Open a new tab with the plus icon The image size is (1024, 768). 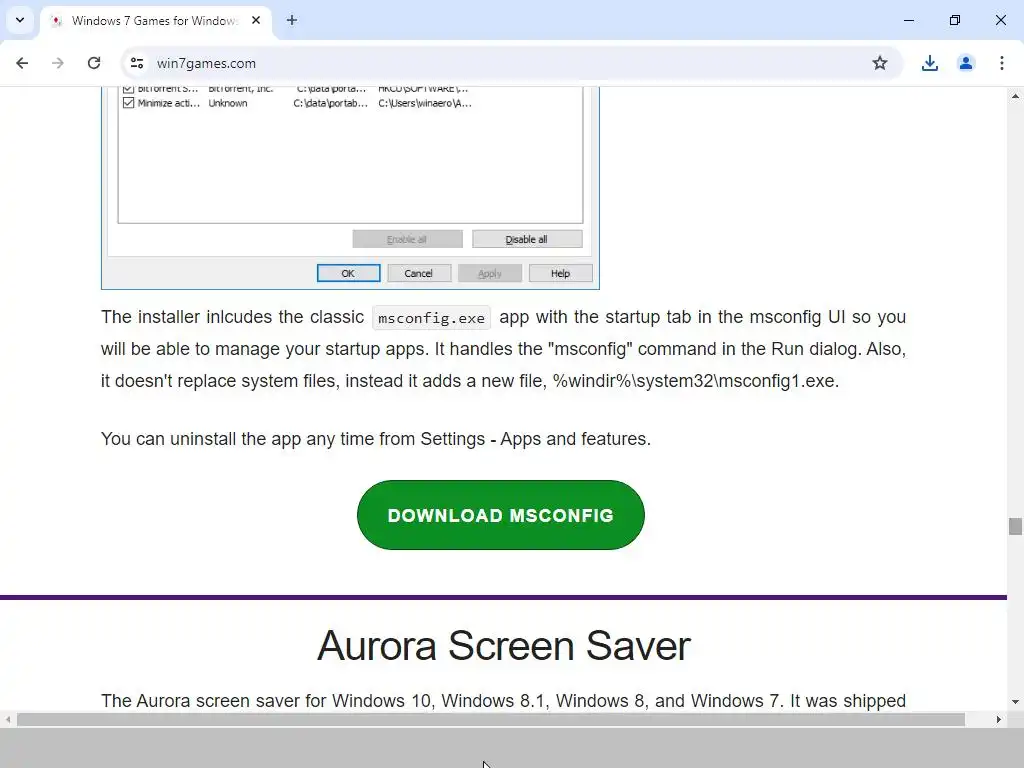(292, 20)
